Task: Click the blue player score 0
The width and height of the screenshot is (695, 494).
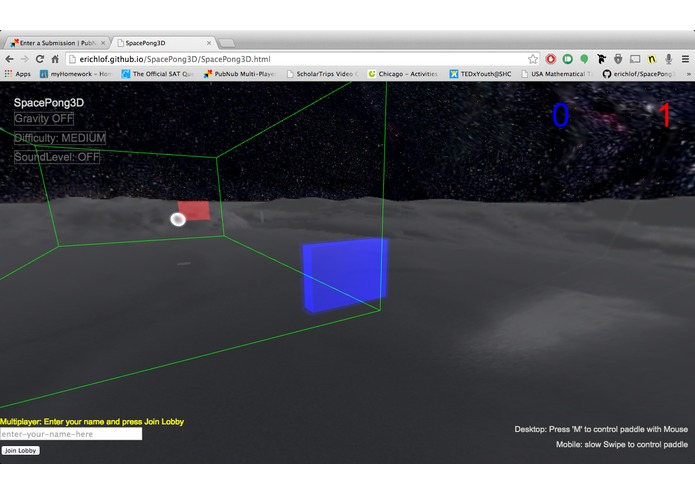Action: pos(560,116)
